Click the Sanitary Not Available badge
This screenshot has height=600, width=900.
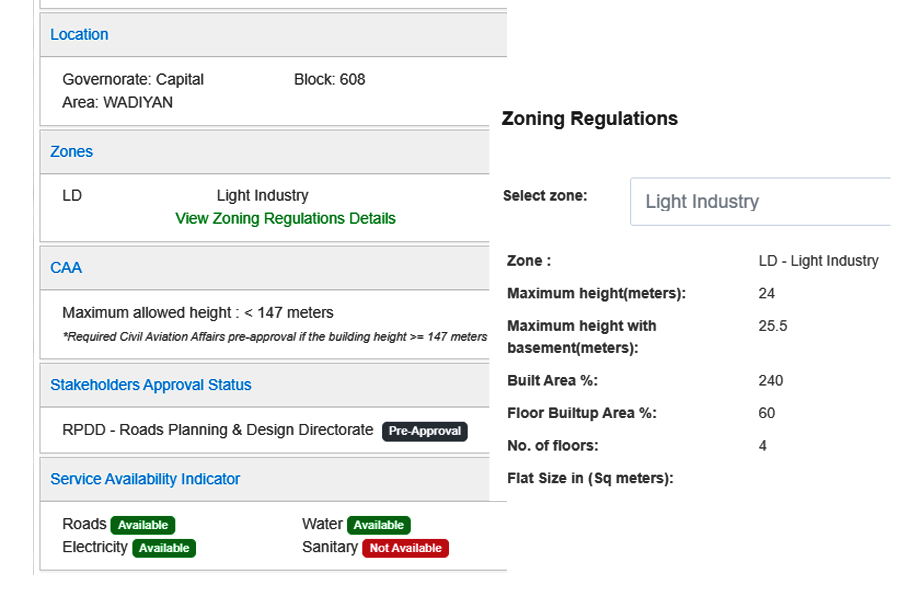tap(405, 548)
